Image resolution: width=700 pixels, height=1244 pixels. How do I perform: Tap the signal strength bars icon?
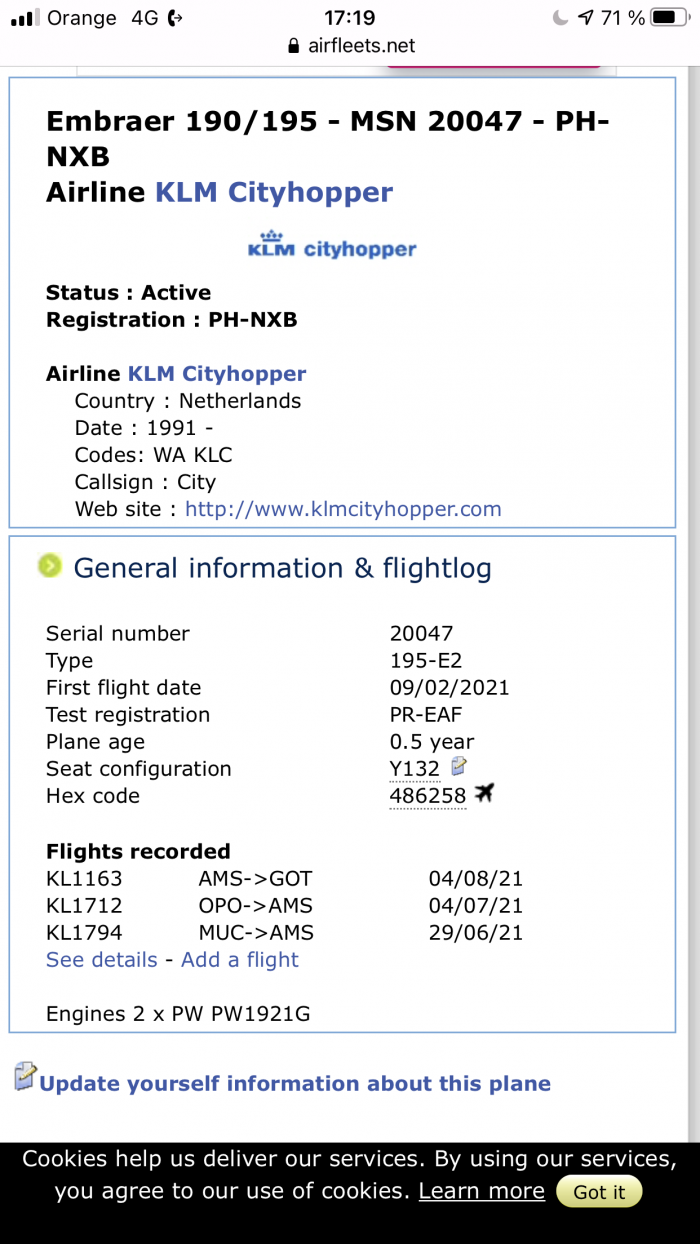[x=24, y=18]
